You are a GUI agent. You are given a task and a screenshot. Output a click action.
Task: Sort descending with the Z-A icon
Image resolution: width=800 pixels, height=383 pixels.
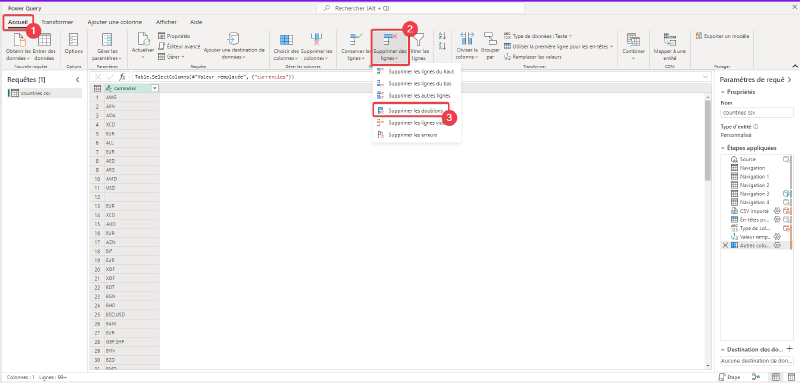(442, 46)
